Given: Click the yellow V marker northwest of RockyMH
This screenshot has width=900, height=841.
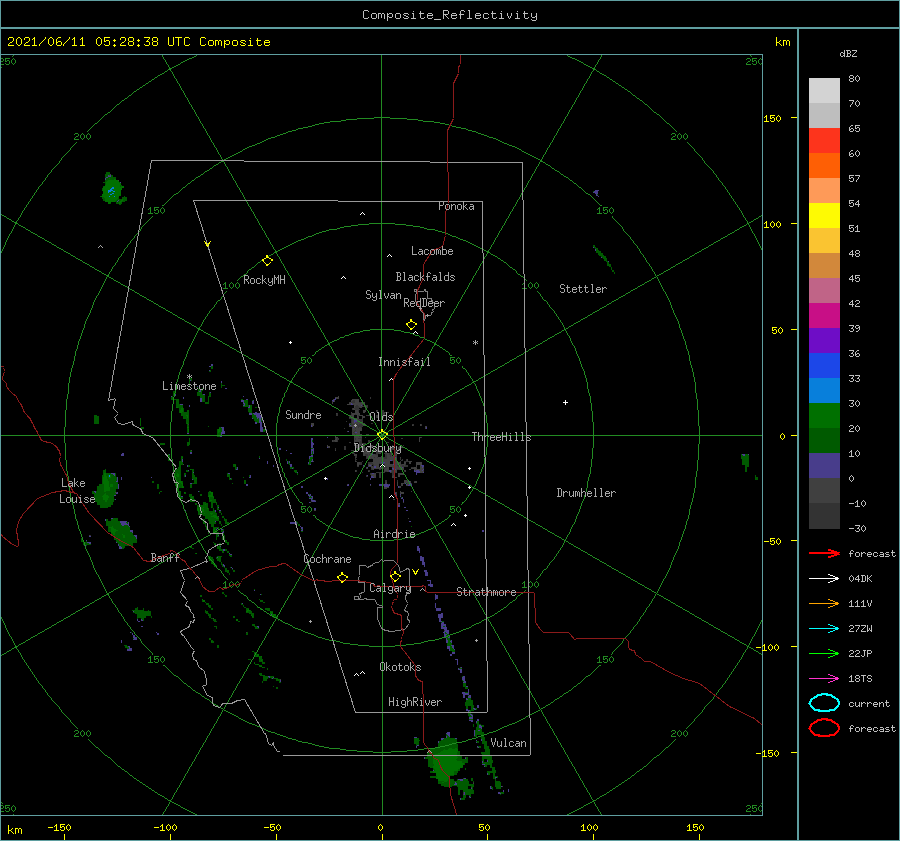Looking at the screenshot, I should pyautogui.click(x=207, y=244).
